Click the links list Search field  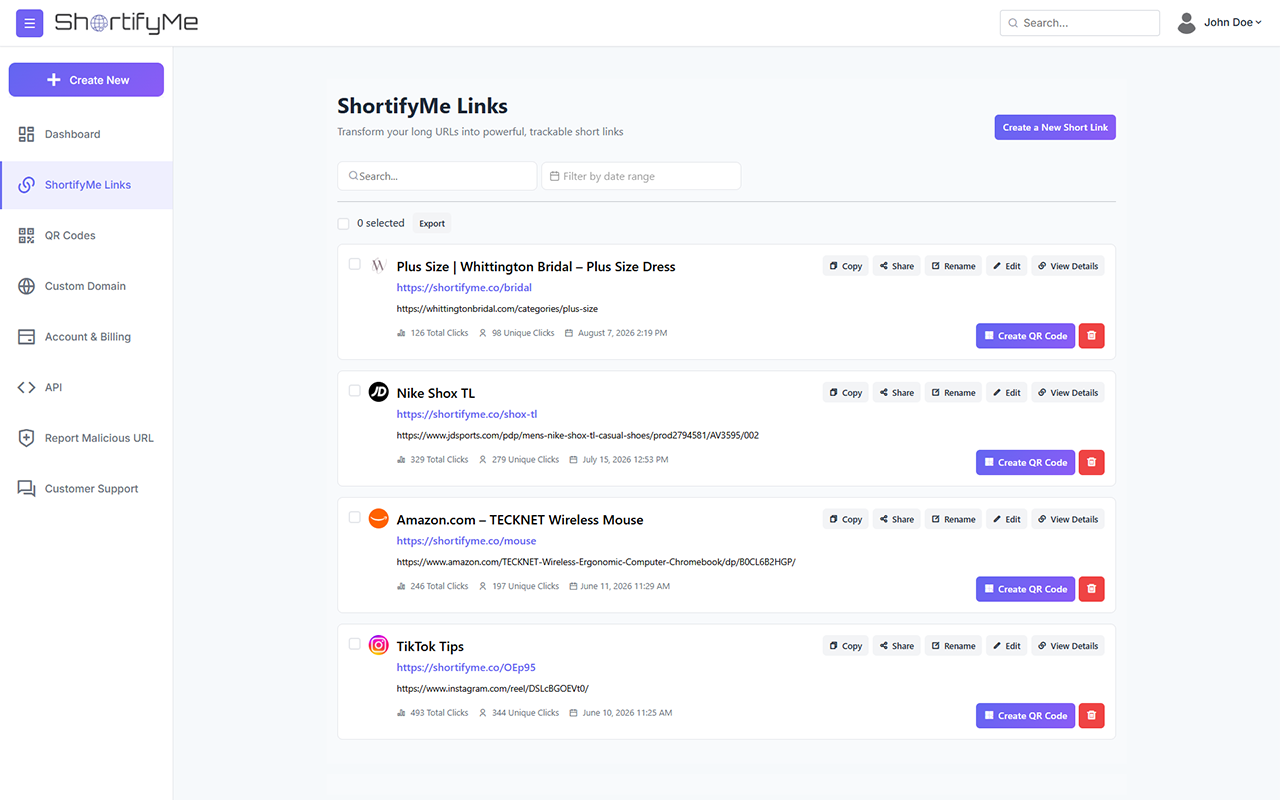tap(437, 176)
